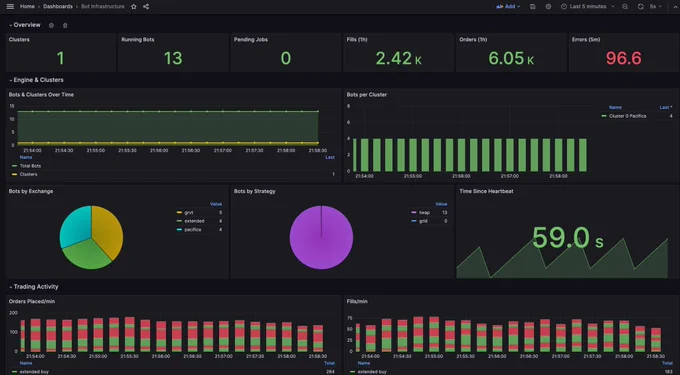
Task: Collapse the Overview row
Action: tap(25, 25)
